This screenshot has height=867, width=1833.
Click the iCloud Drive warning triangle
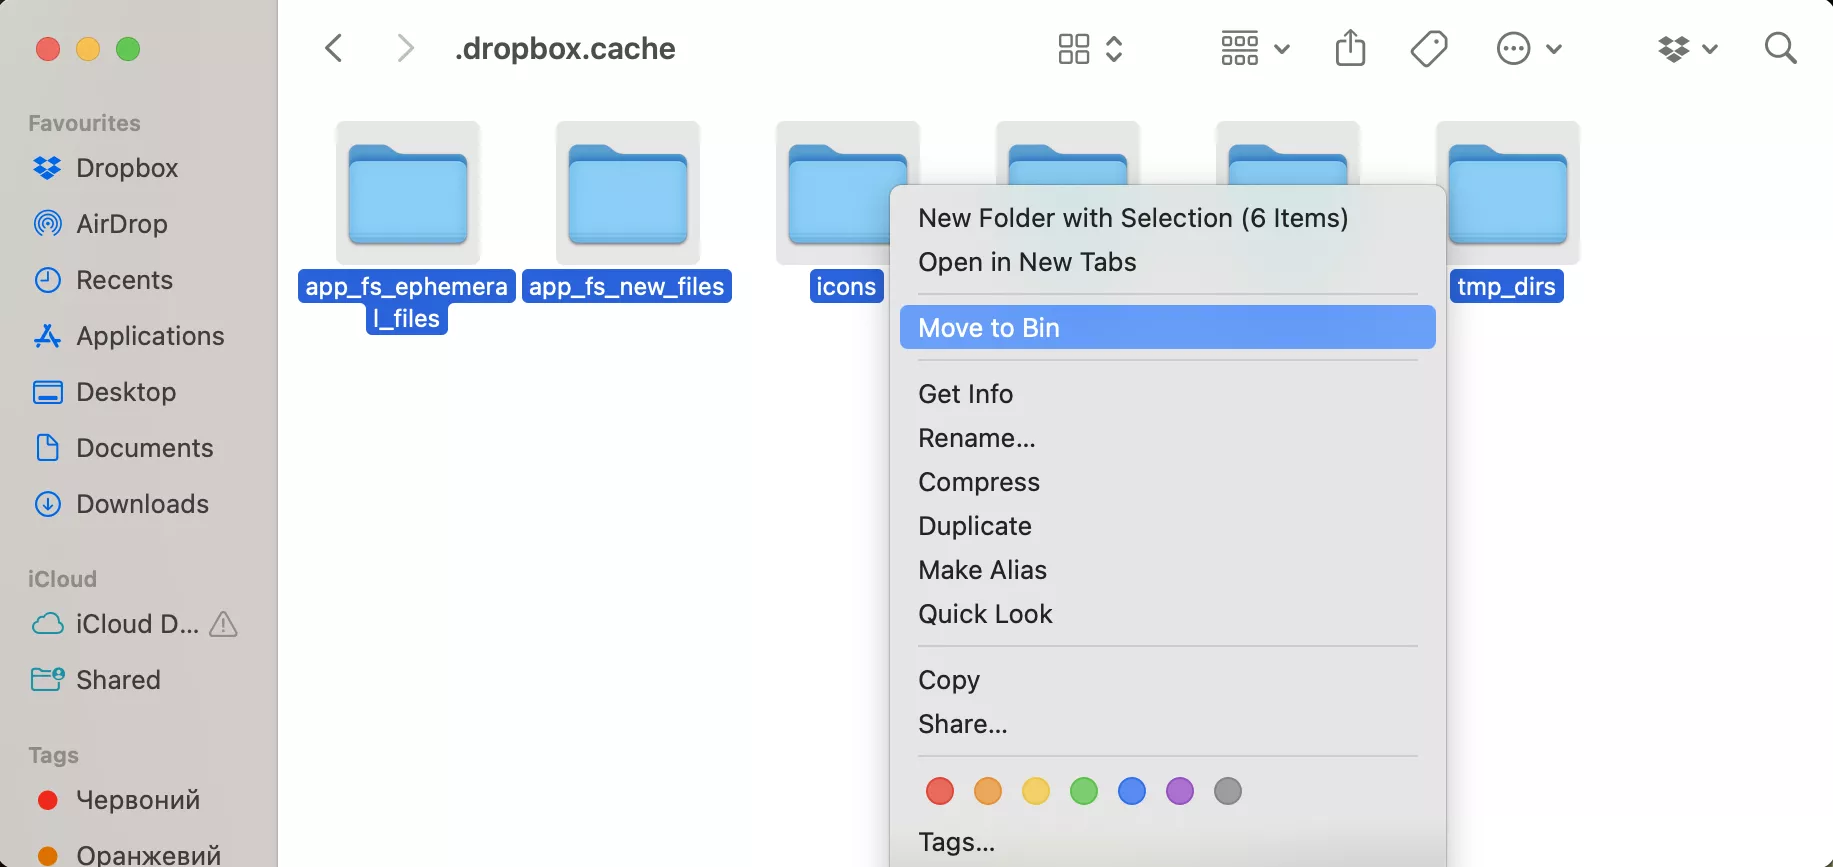[224, 624]
